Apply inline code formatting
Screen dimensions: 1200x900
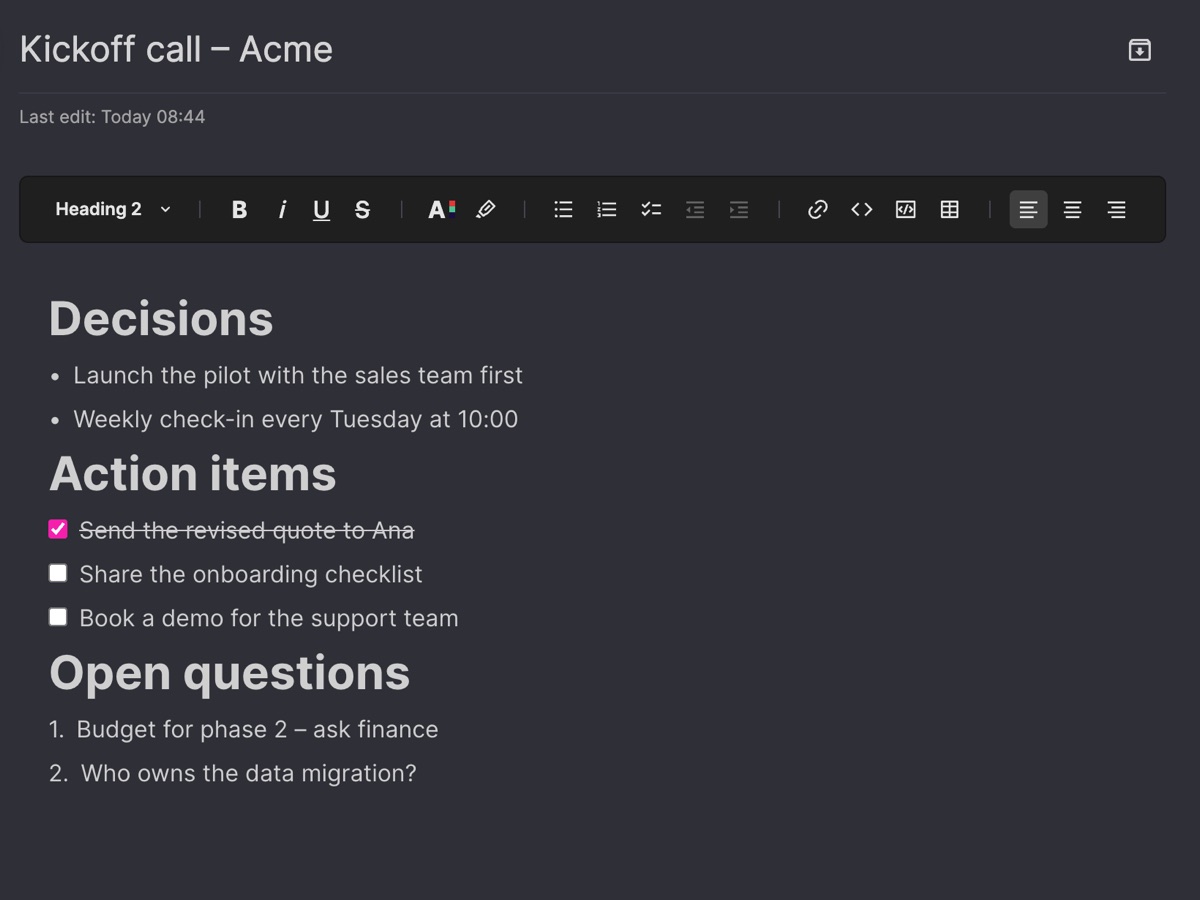tap(862, 209)
